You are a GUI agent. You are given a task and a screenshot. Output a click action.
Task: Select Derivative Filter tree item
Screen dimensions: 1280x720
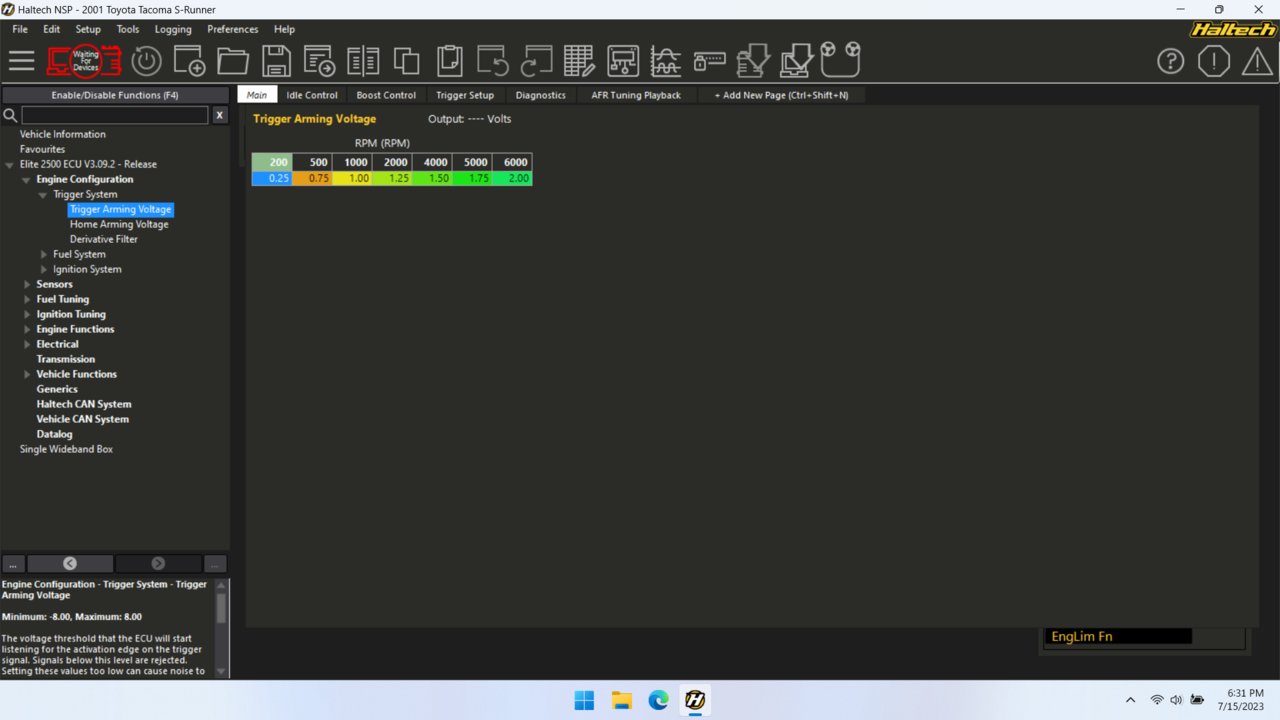(104, 239)
